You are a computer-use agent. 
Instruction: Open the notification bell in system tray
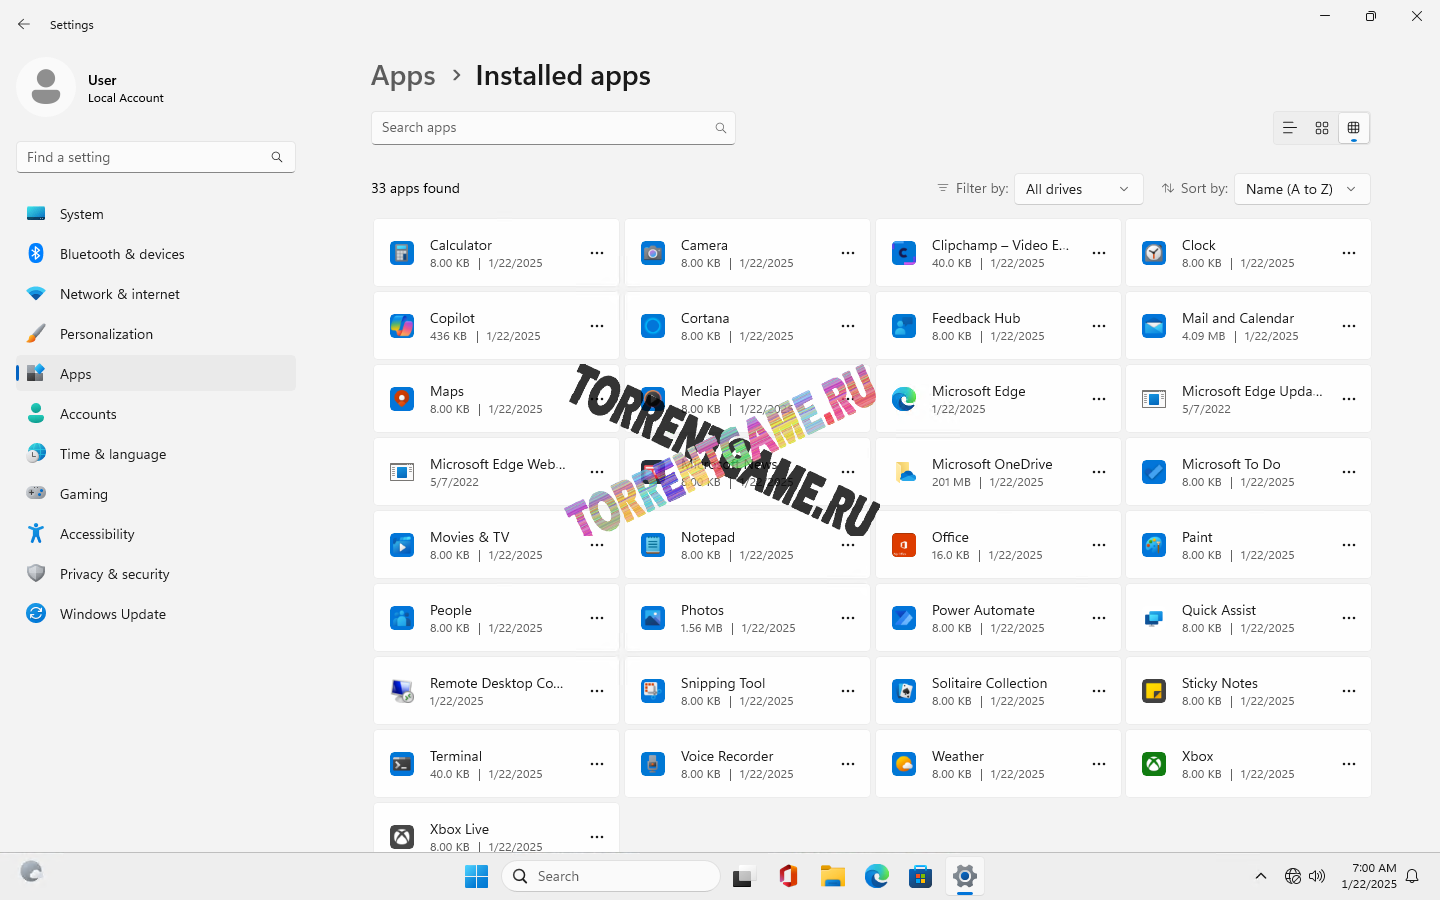(x=1412, y=877)
